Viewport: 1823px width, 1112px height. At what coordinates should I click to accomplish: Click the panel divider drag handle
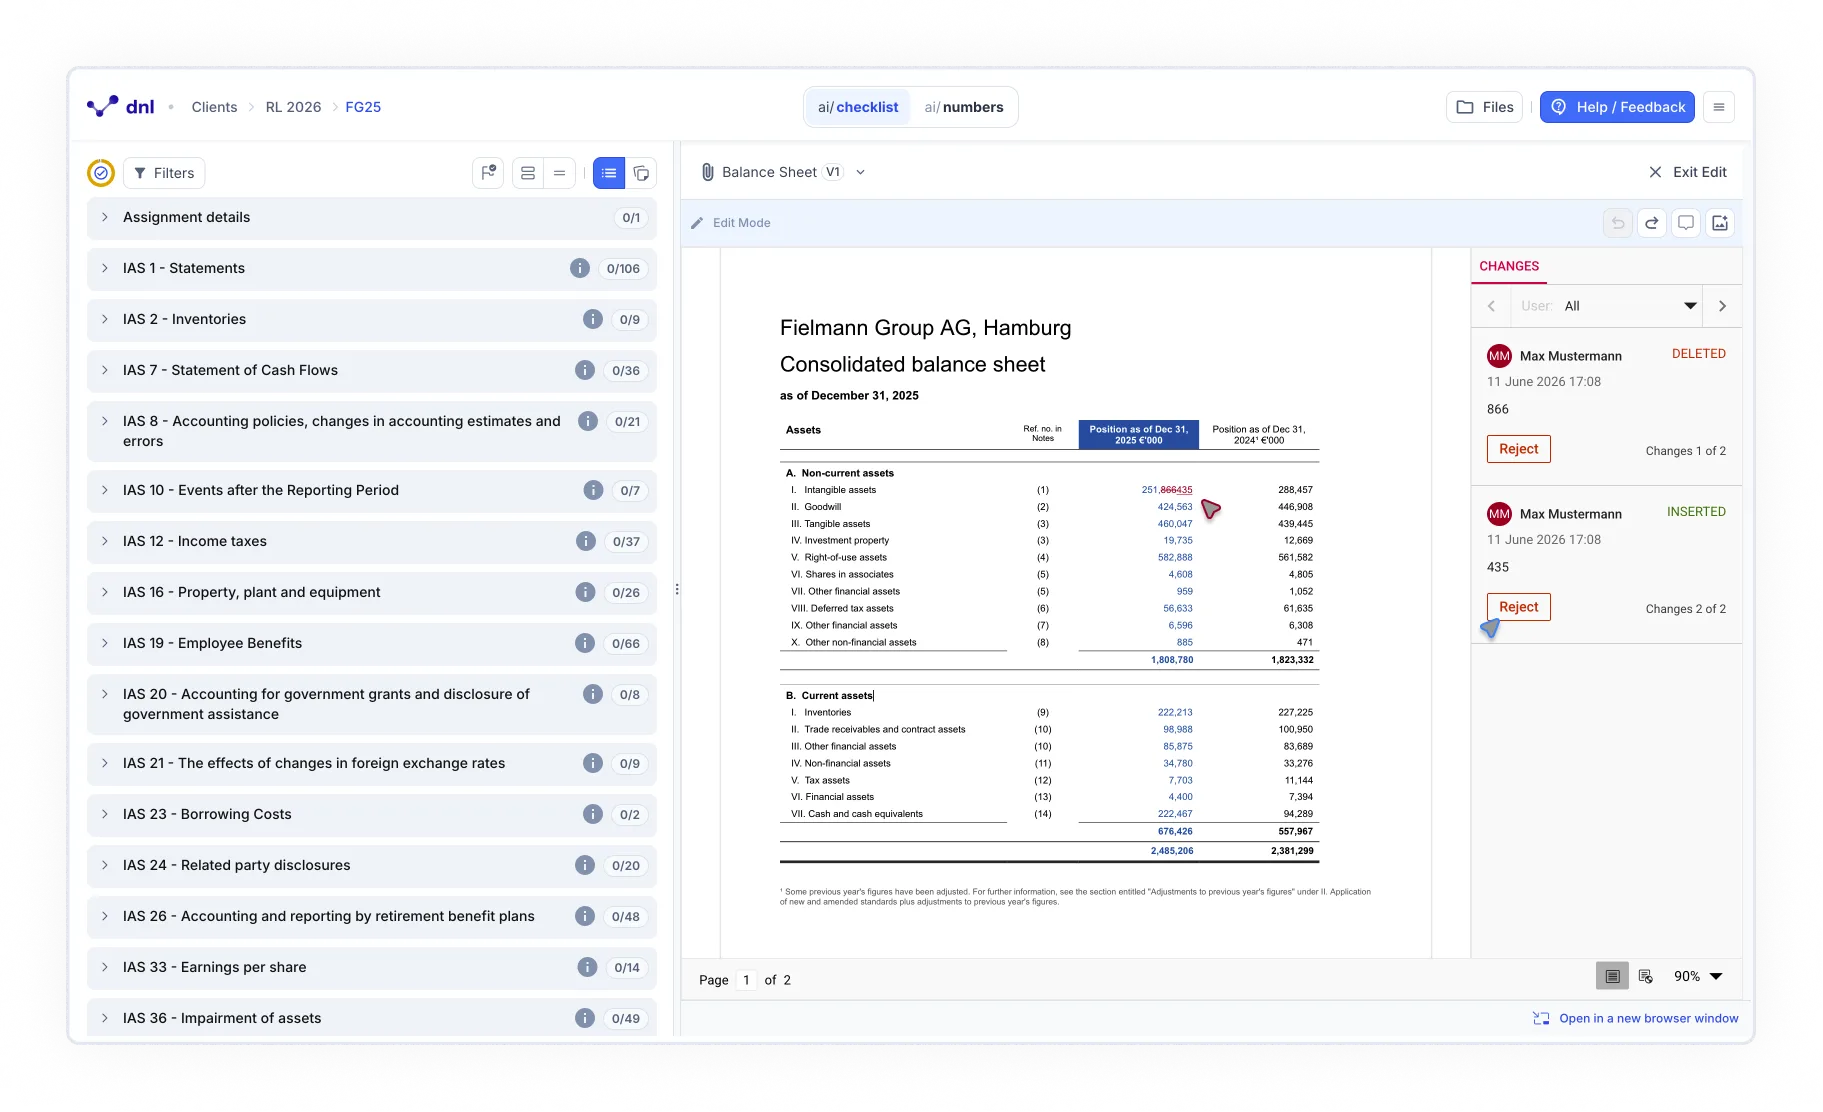coord(677,590)
